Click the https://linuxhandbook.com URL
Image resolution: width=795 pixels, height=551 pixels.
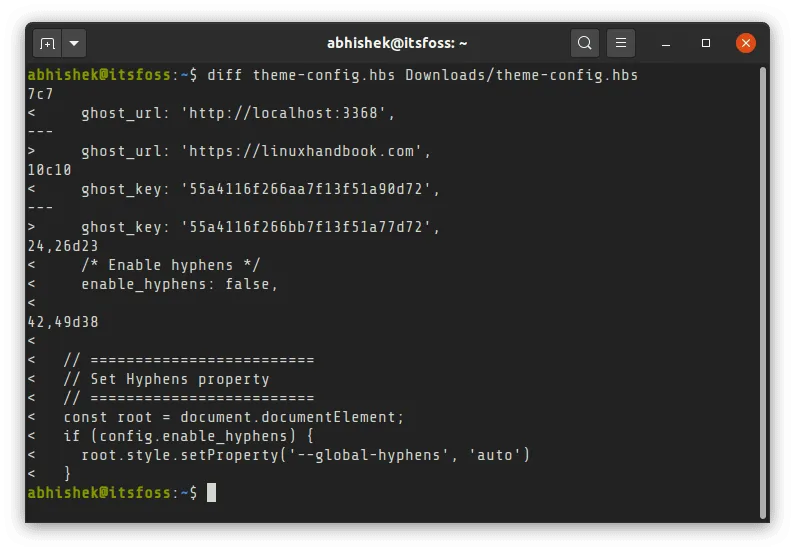point(304,151)
